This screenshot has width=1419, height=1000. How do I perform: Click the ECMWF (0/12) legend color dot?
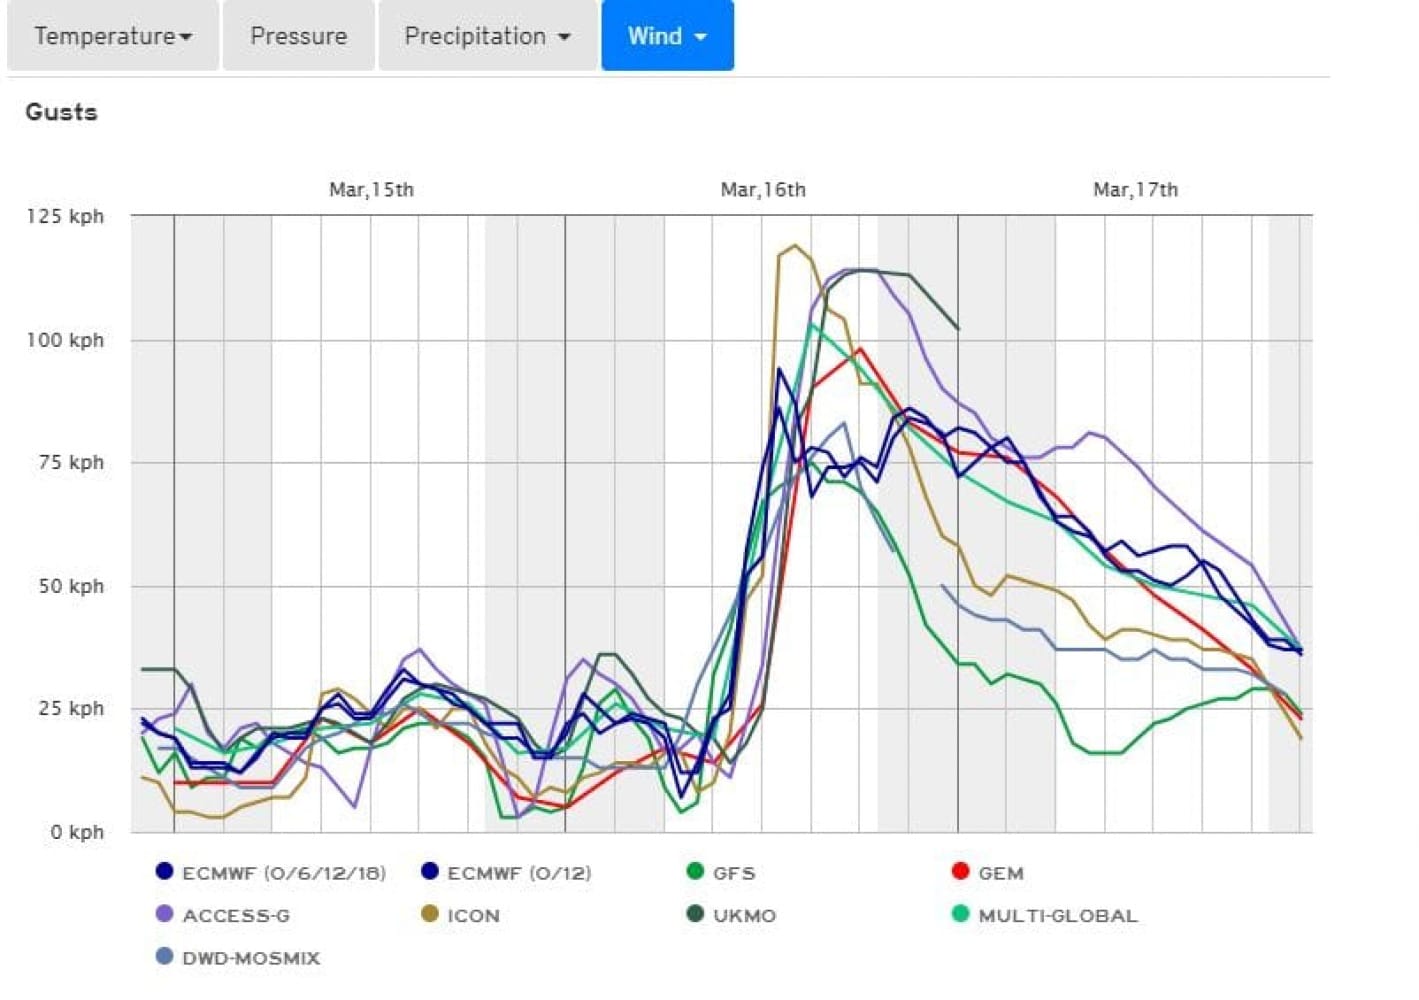click(x=430, y=871)
